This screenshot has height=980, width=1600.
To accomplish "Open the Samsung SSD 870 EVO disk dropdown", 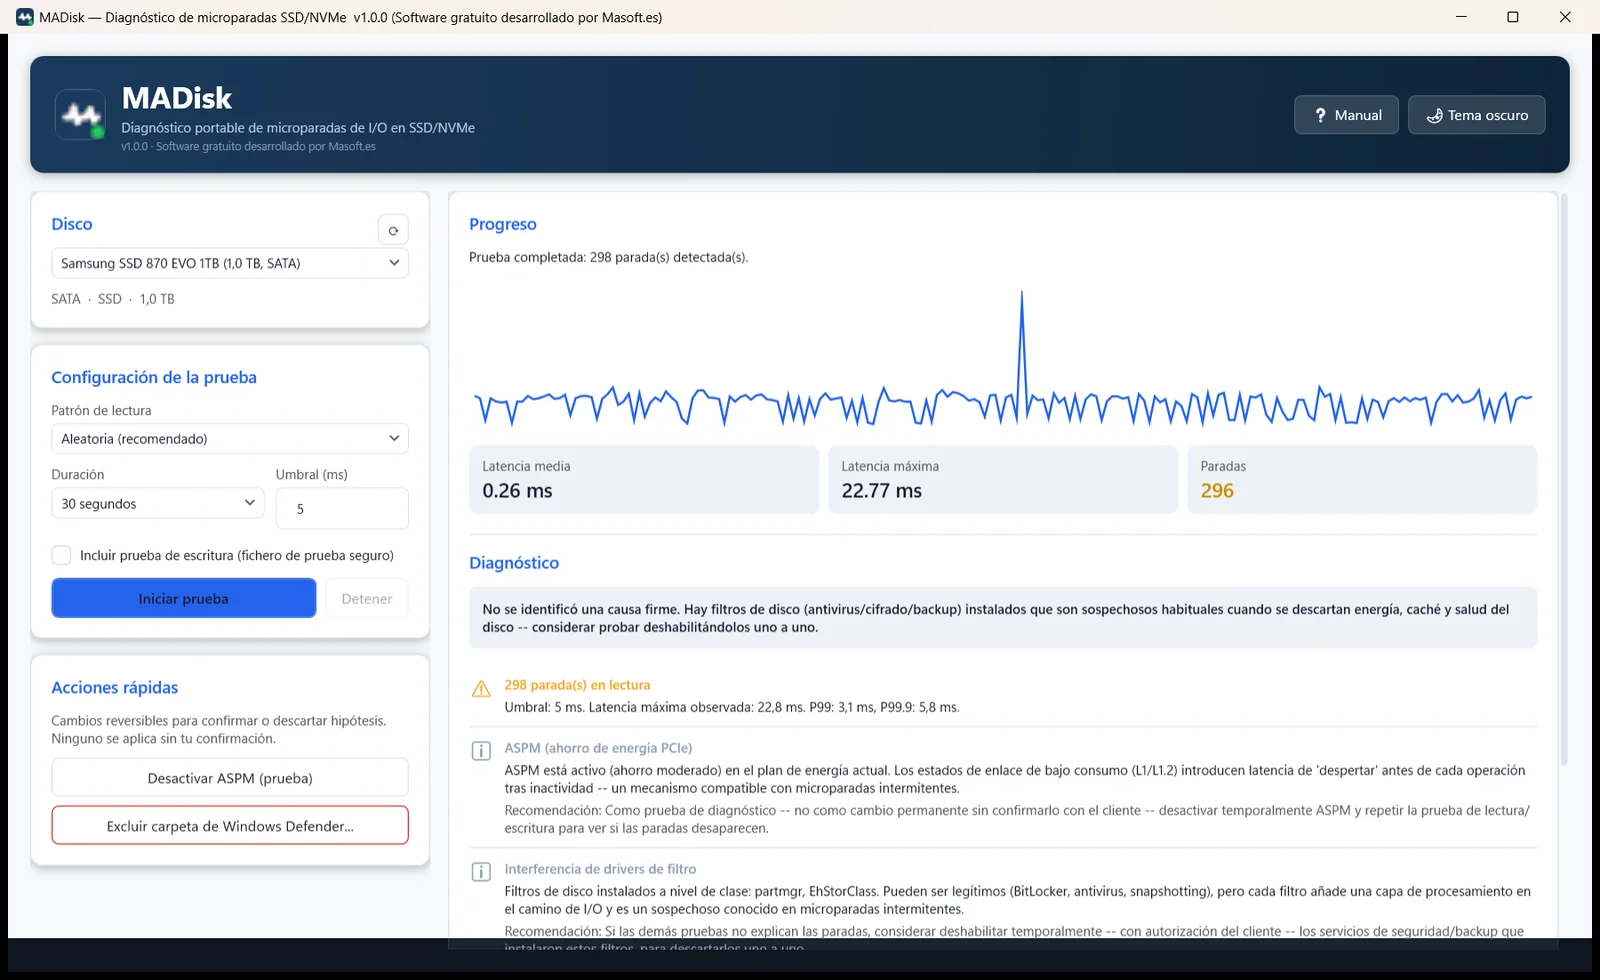I will 230,263.
